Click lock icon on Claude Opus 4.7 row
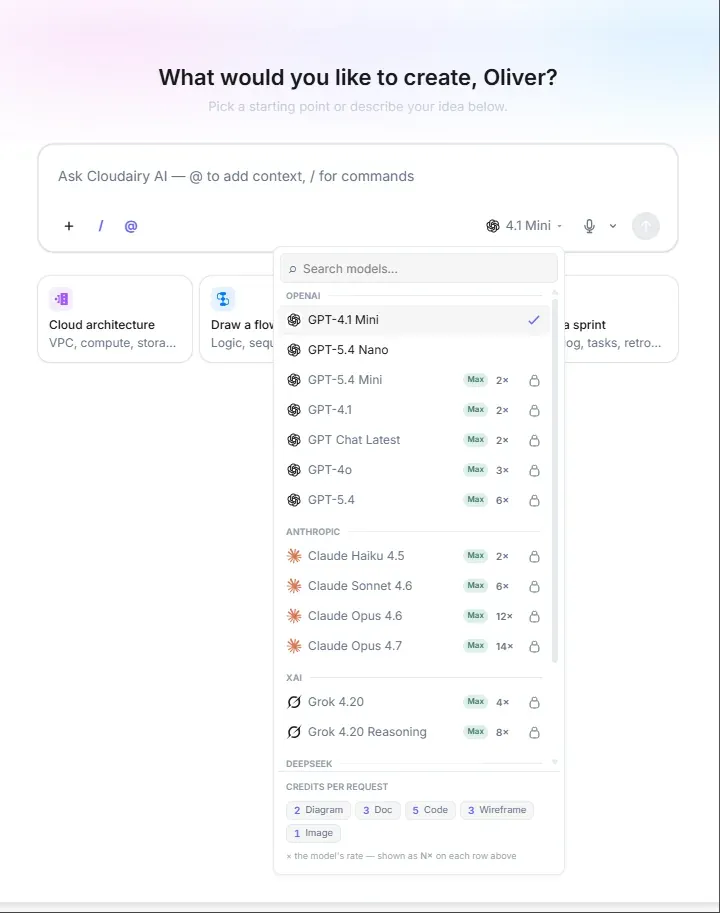The height and width of the screenshot is (913, 720). click(x=534, y=646)
